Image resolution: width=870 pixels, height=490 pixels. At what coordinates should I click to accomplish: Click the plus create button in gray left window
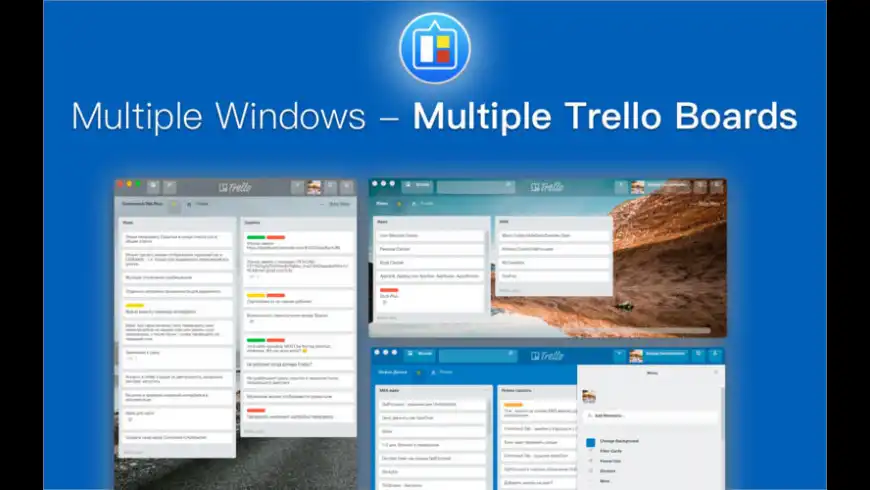[x=297, y=188]
